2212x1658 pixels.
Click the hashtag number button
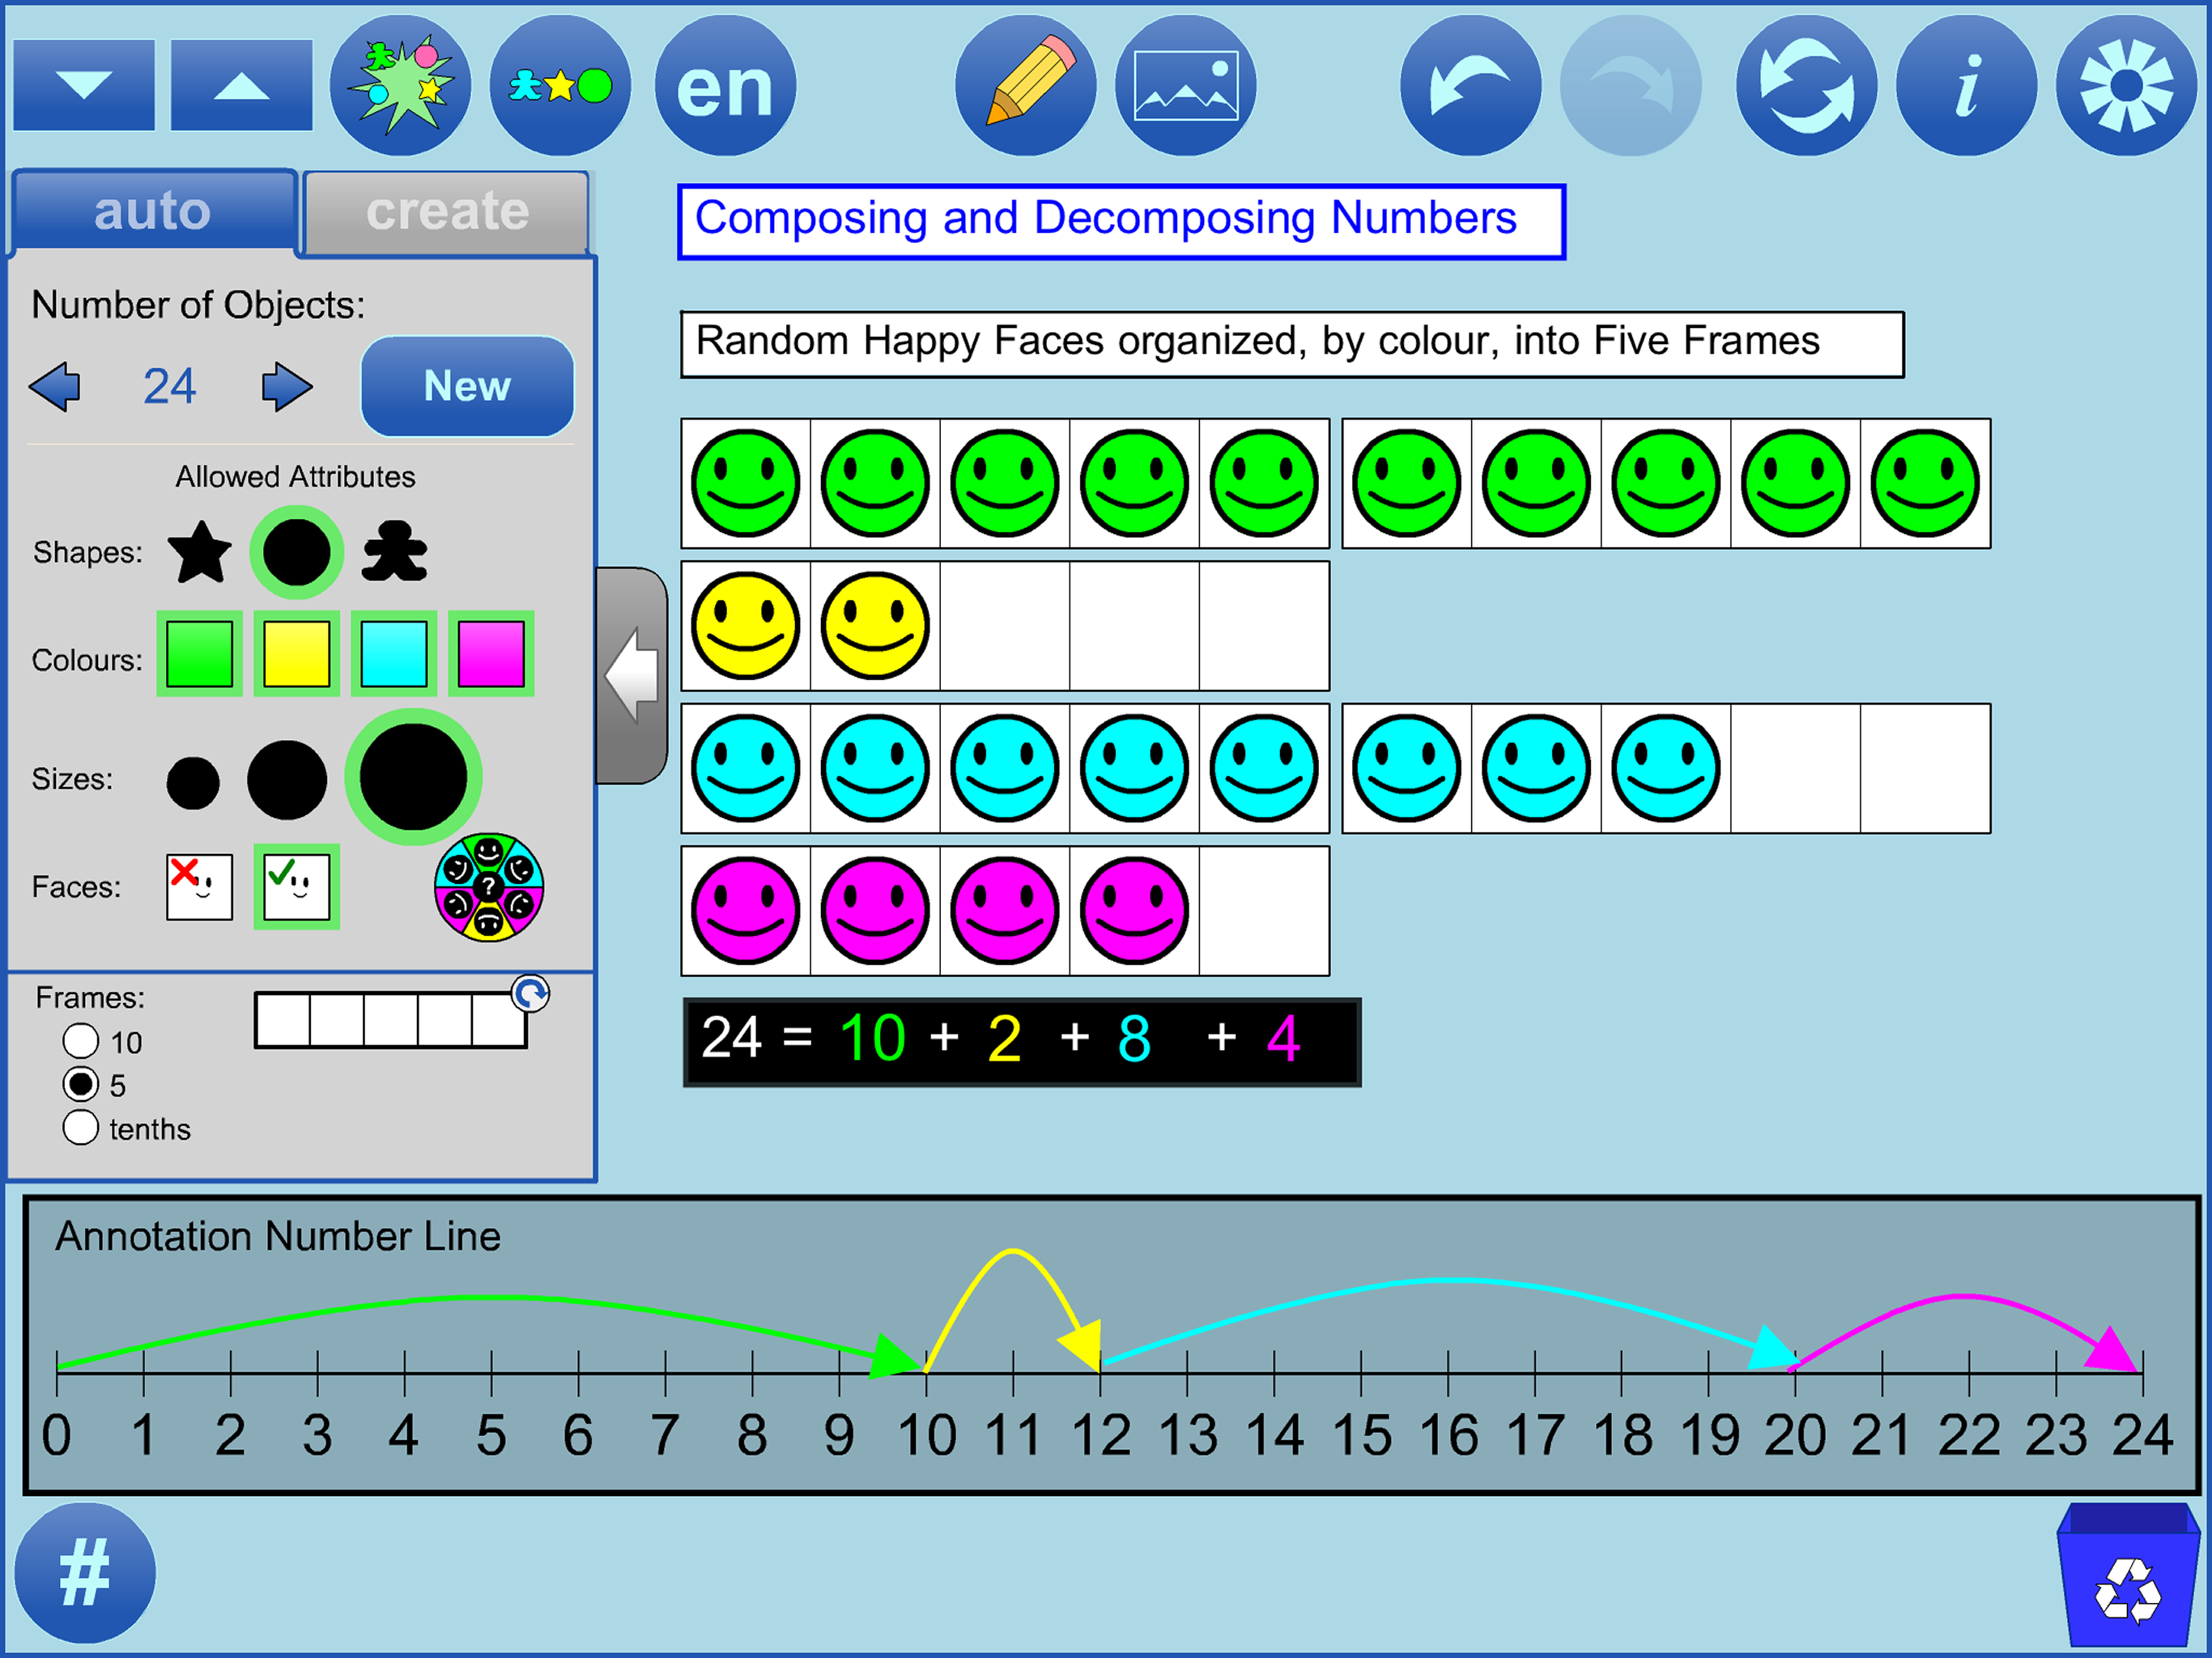tap(85, 1573)
